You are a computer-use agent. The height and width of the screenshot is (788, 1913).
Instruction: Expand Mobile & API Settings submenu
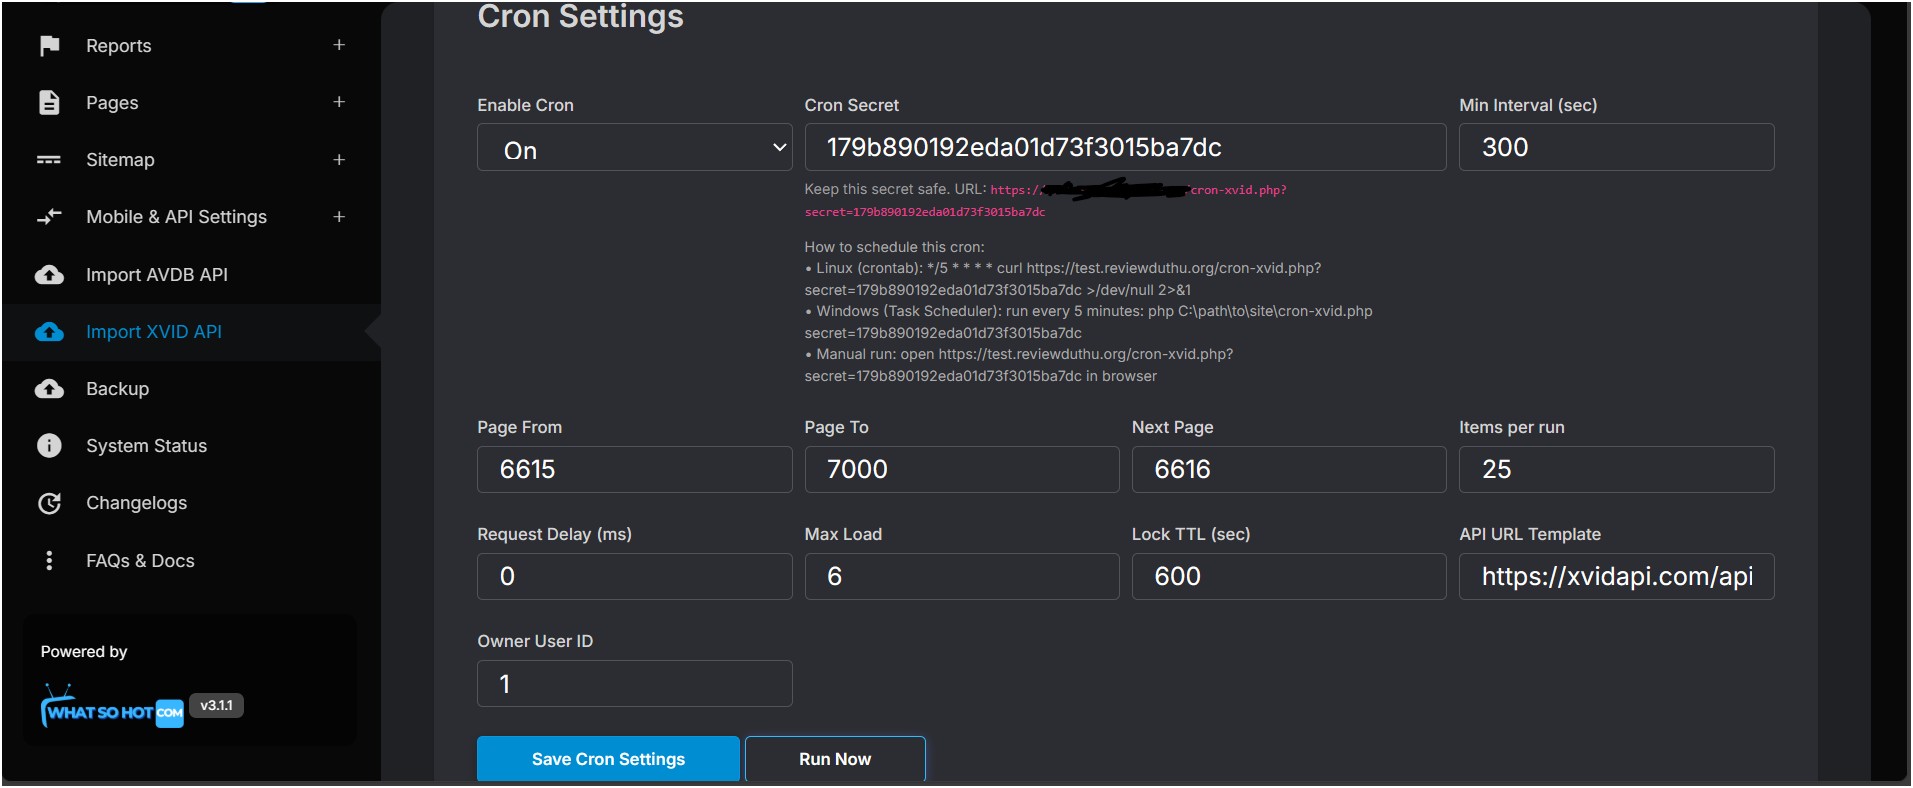[x=339, y=217]
